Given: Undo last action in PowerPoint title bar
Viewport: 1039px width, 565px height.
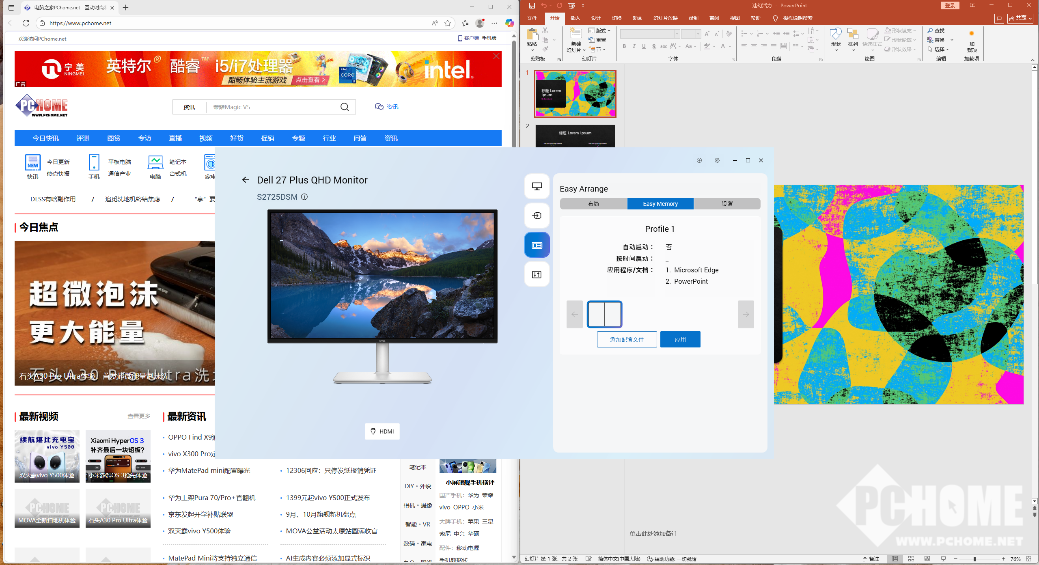Looking at the screenshot, I should coord(543,5).
